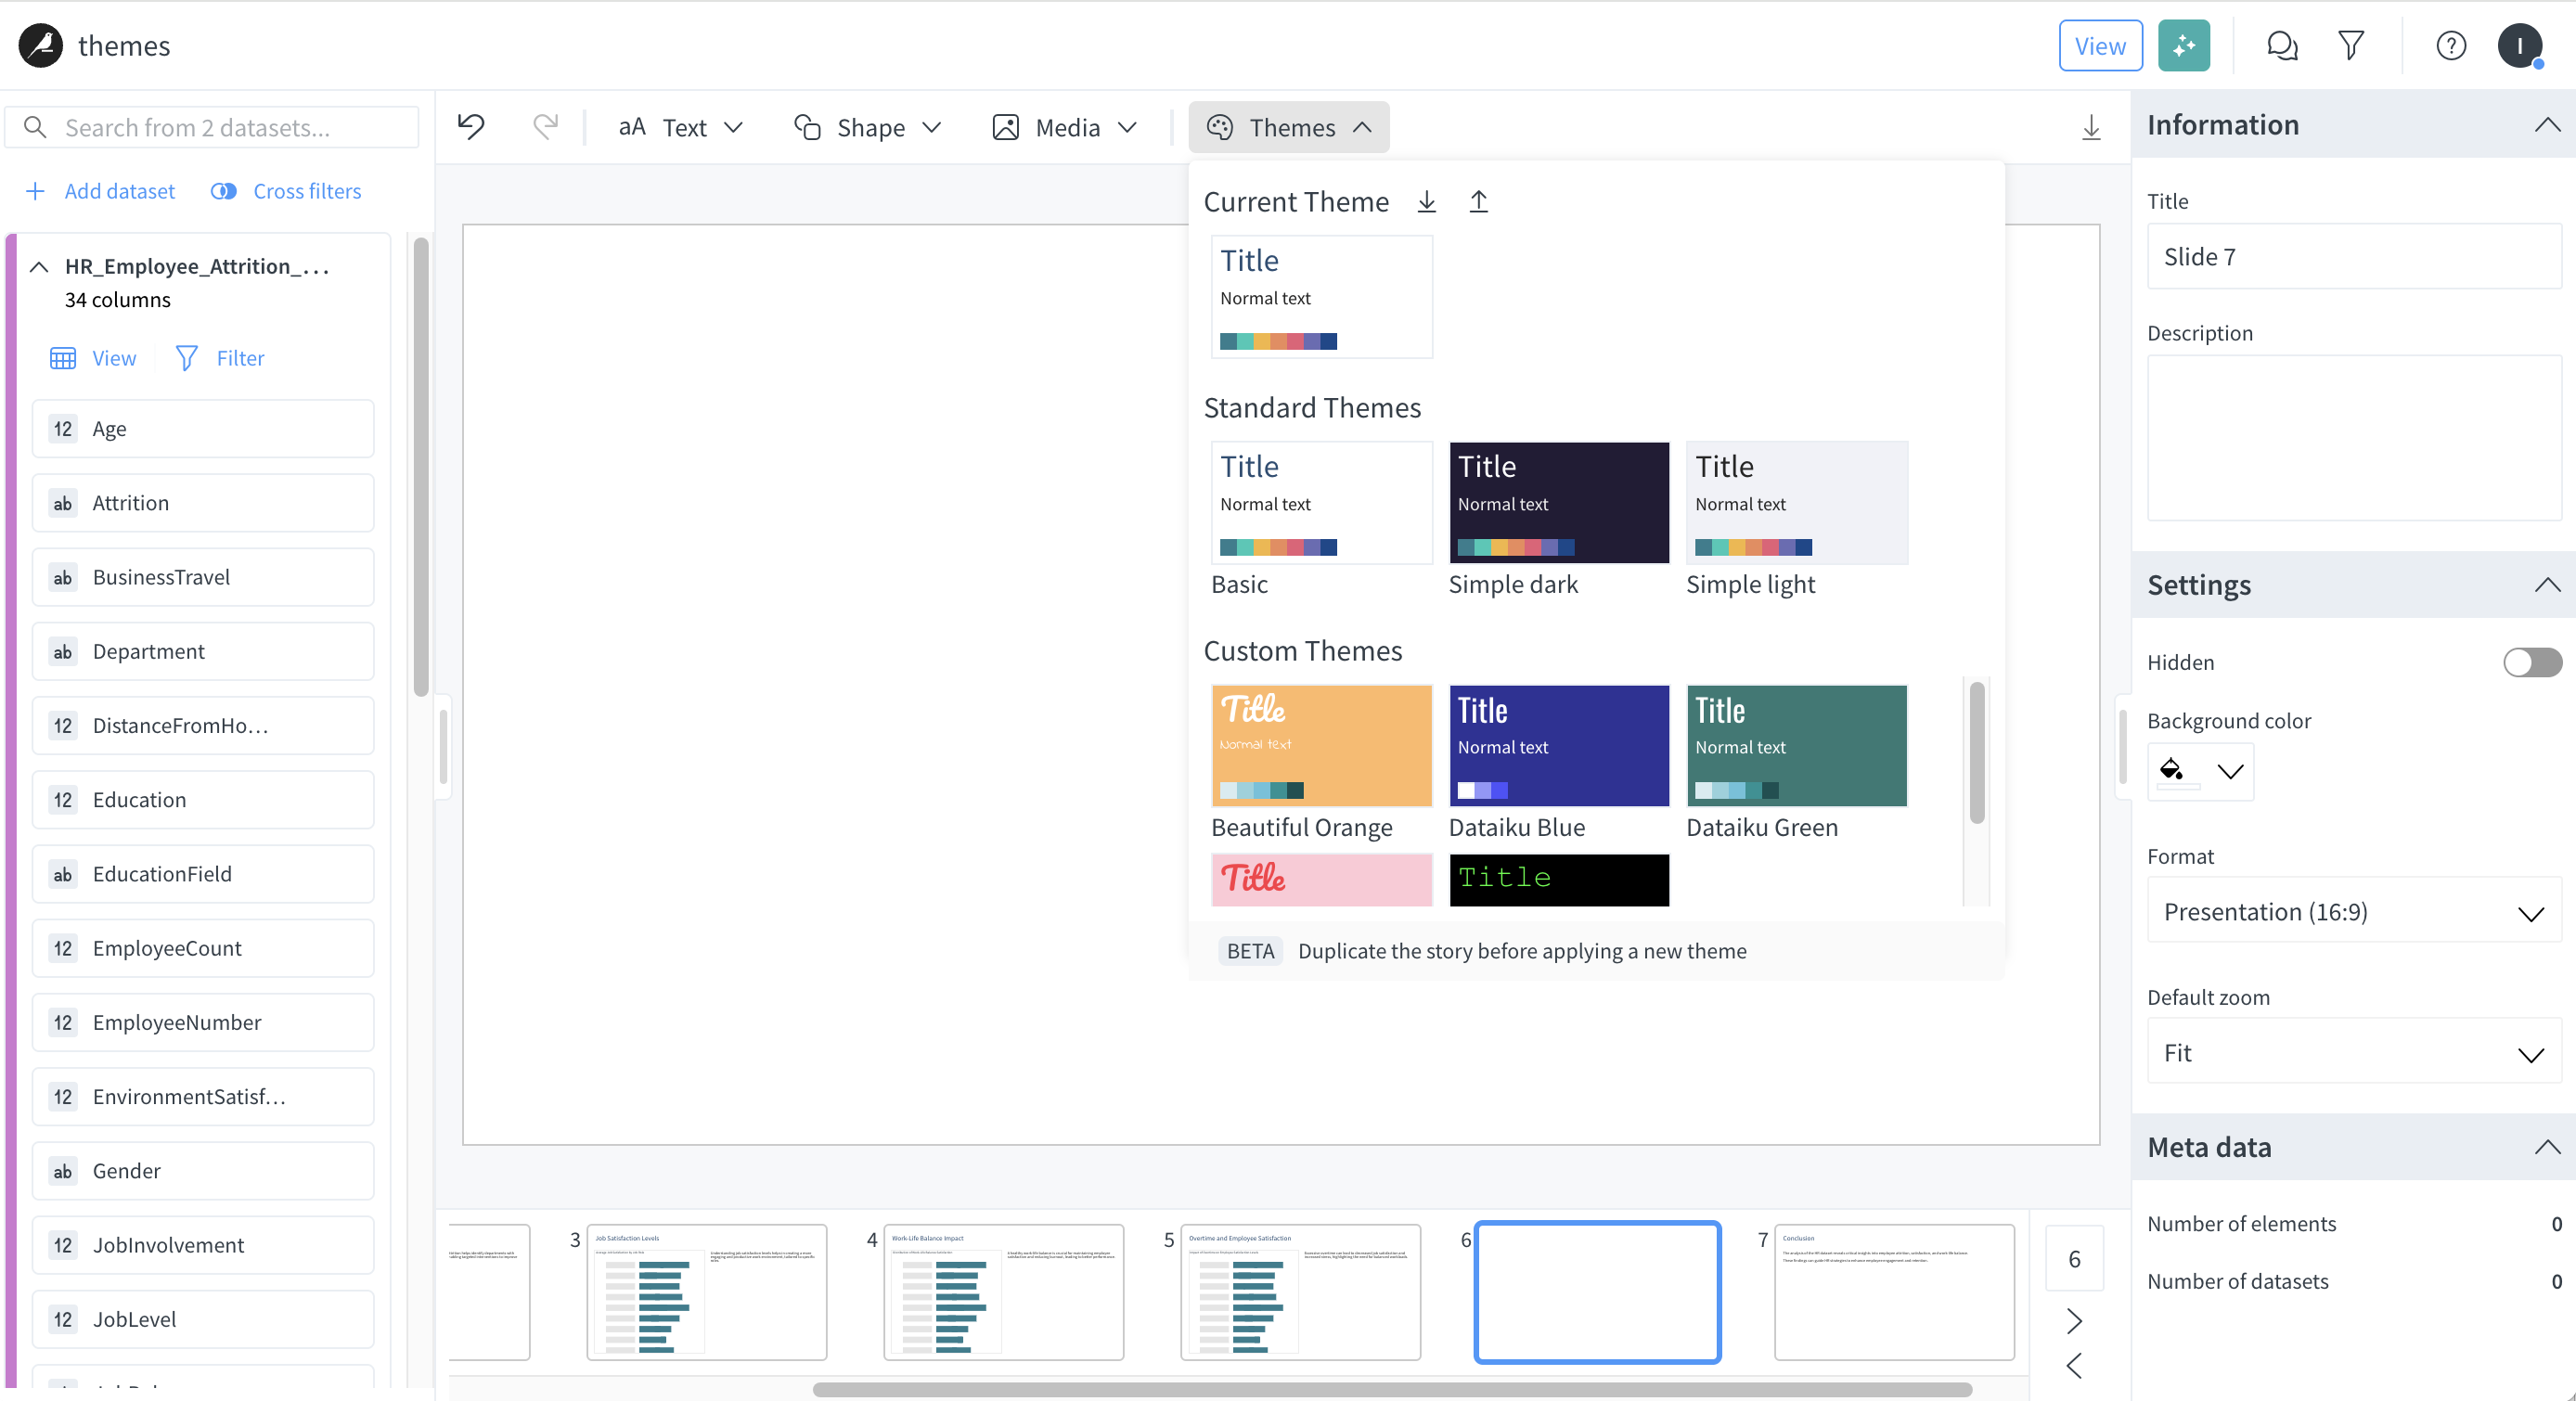Open the Background color picker
2576x1401 pixels.
click(x=2200, y=771)
